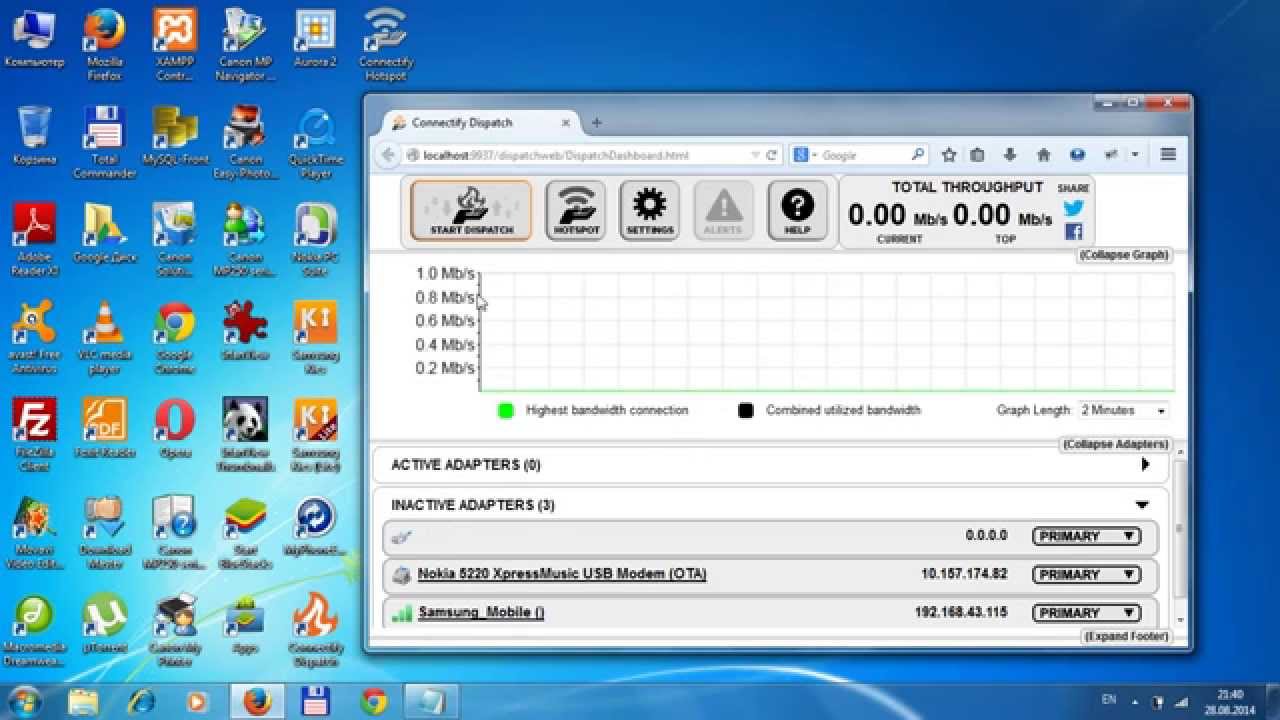Open the Graph Length dropdown
1280x720 pixels.
click(1122, 410)
